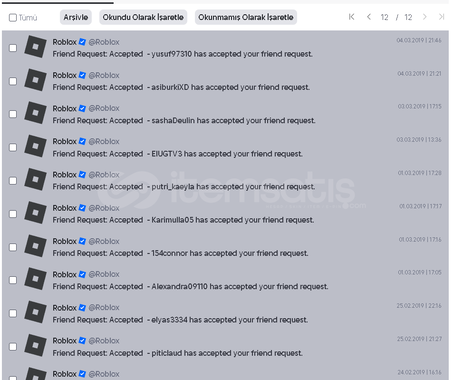Go to first page of messages
Image resolution: width=463 pixels, height=380 pixels.
tap(351, 17)
